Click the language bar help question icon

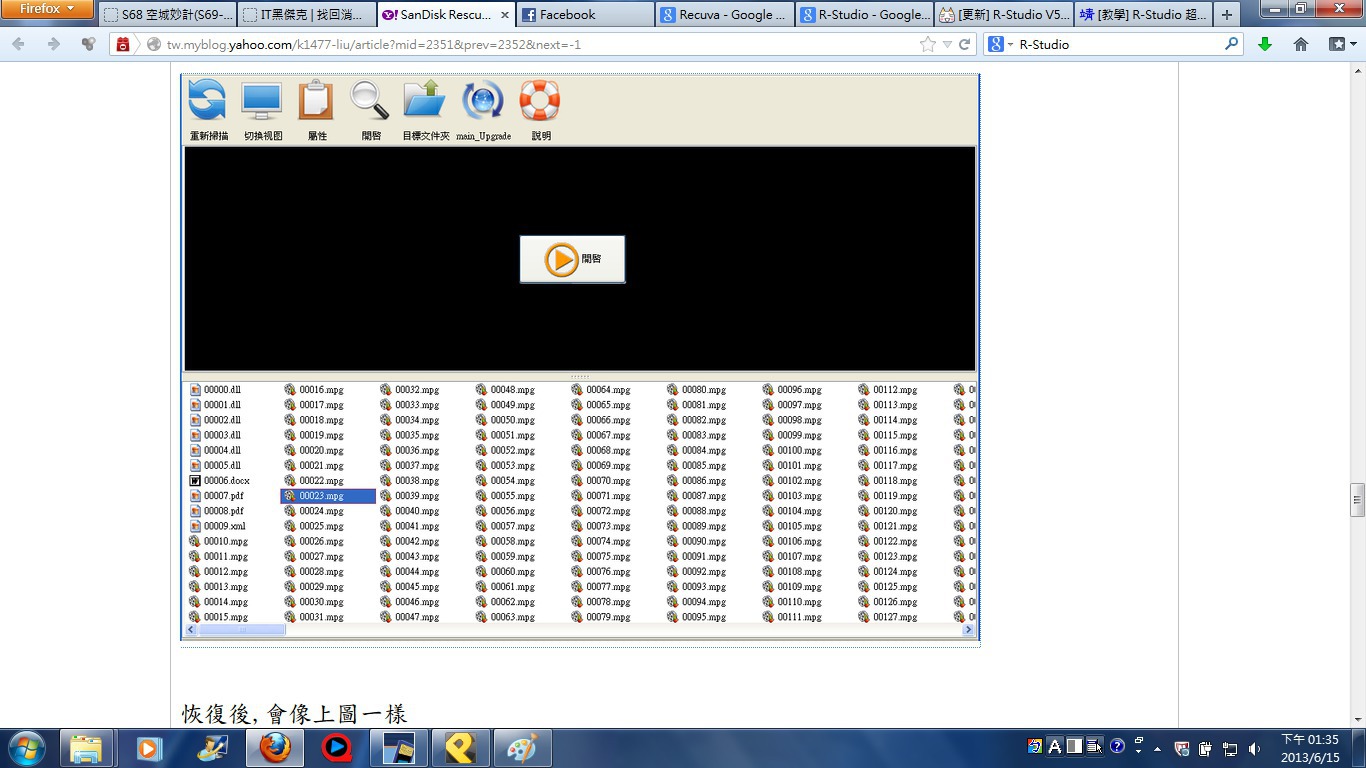click(x=1117, y=746)
